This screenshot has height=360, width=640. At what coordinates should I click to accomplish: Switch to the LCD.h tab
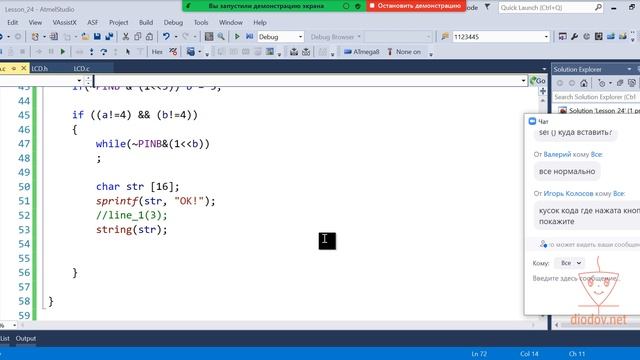point(40,69)
